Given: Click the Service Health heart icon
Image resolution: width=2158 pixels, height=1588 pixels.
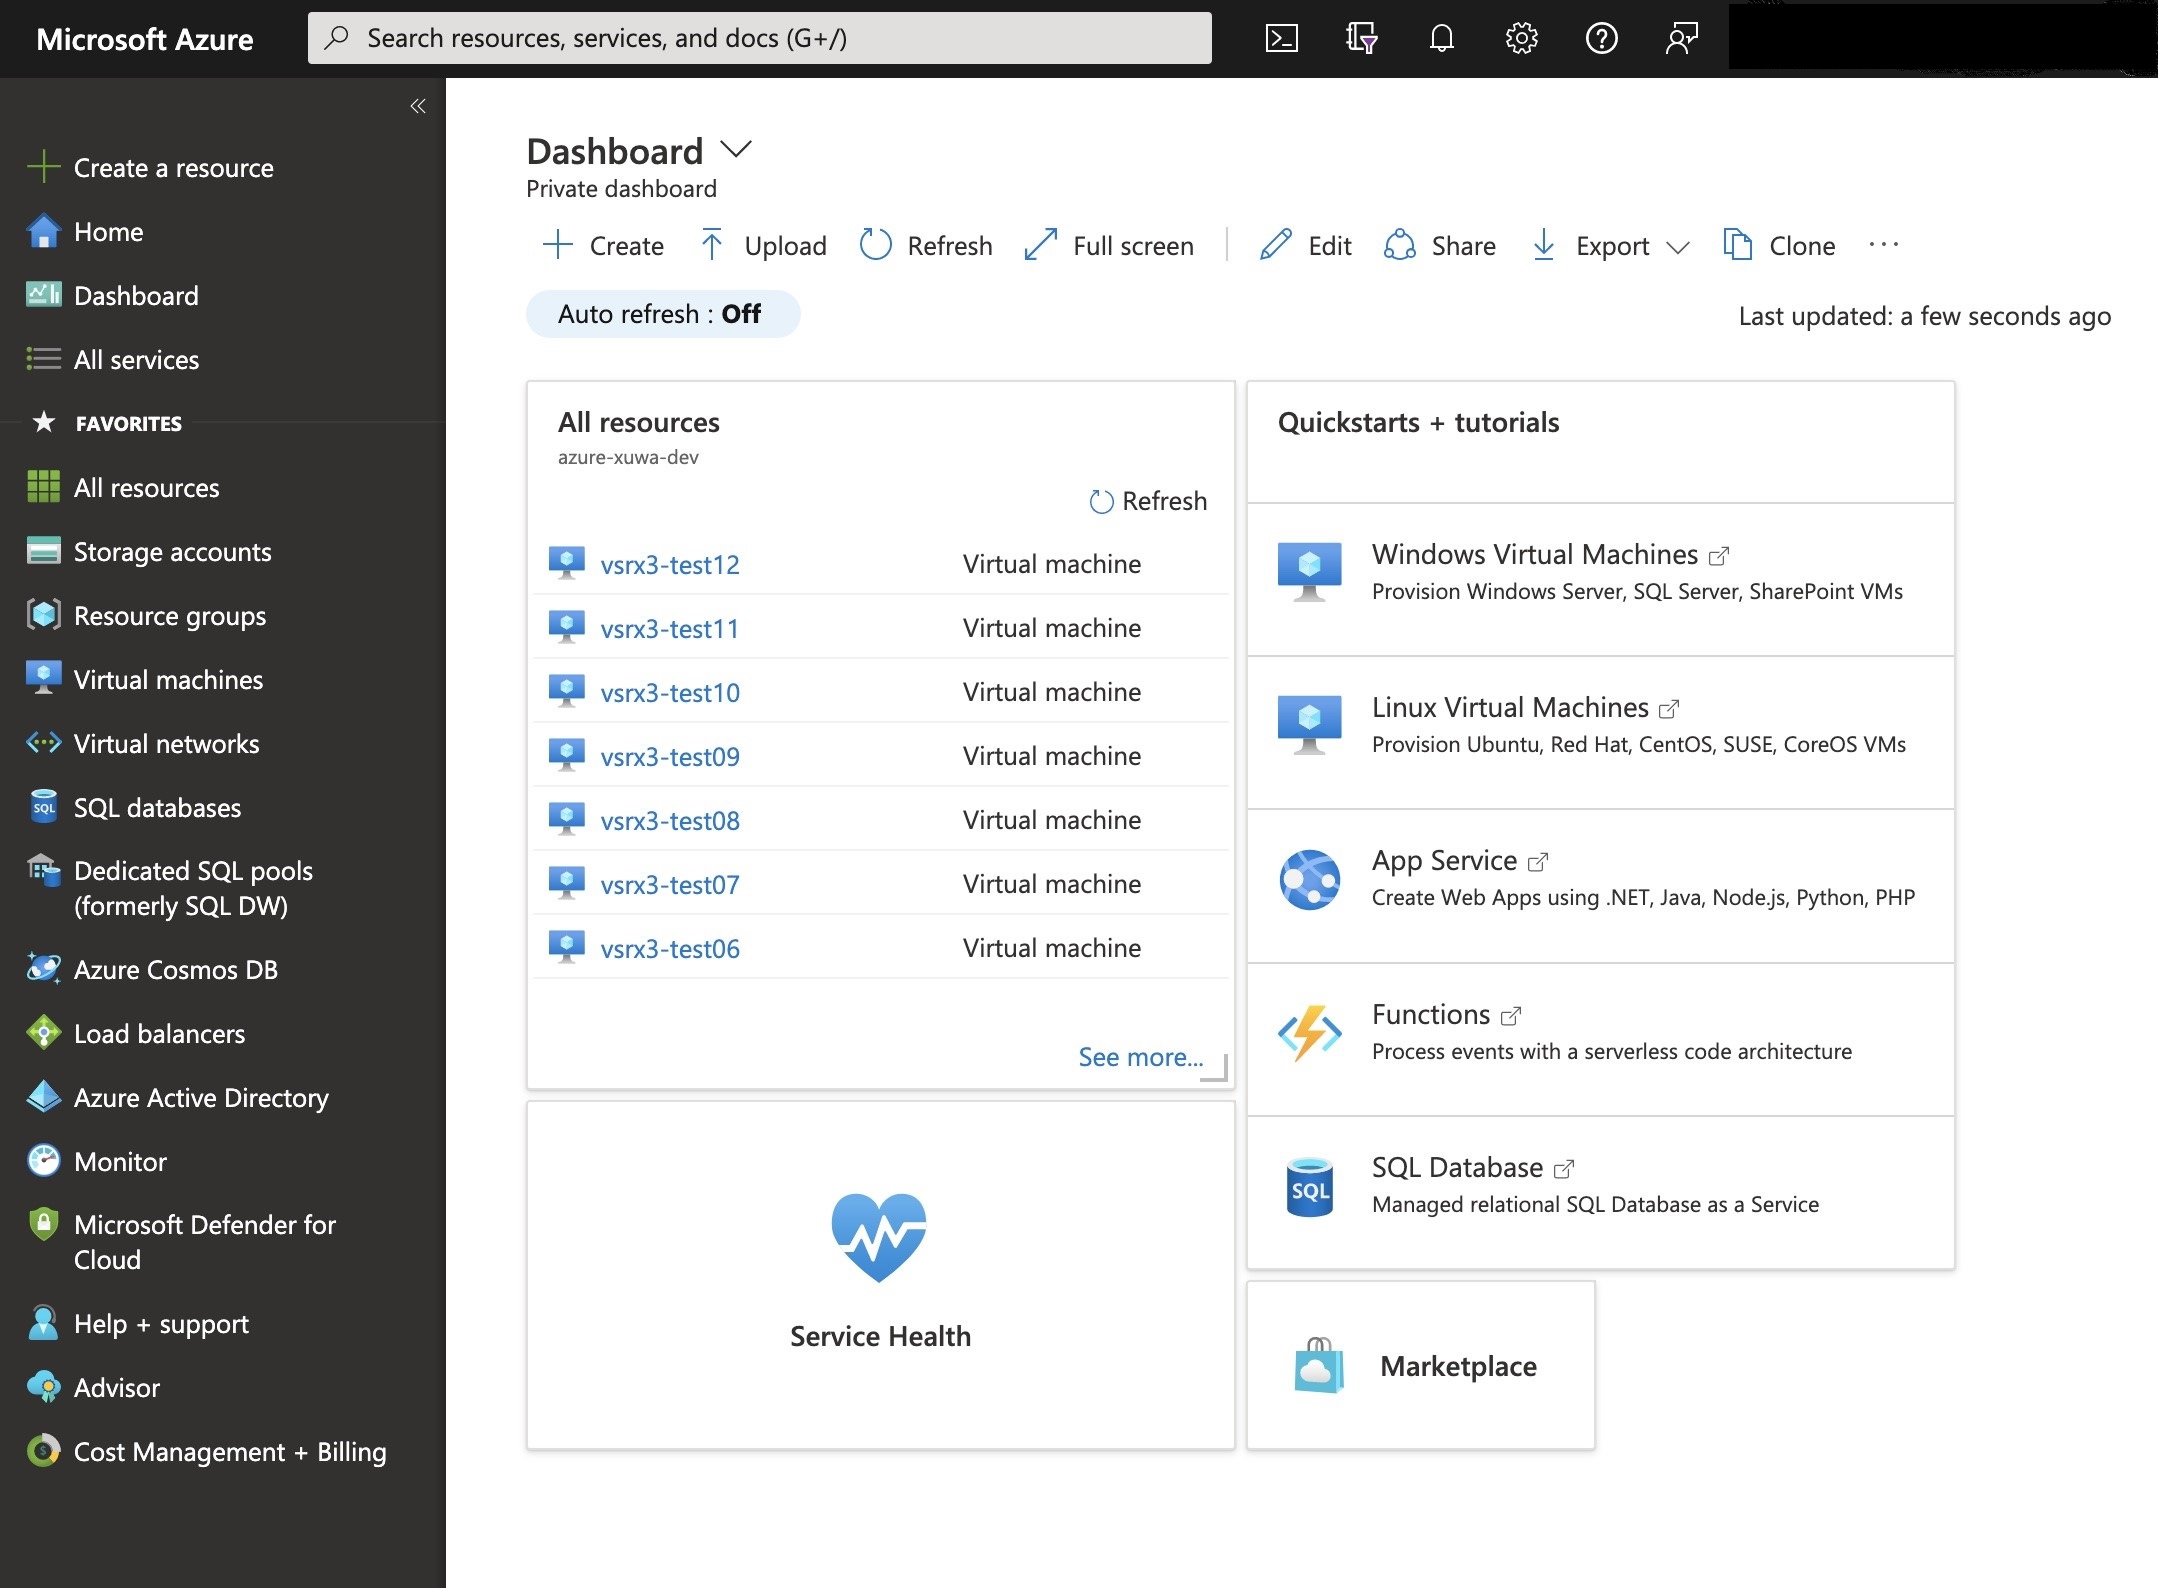Looking at the screenshot, I should (x=879, y=1236).
